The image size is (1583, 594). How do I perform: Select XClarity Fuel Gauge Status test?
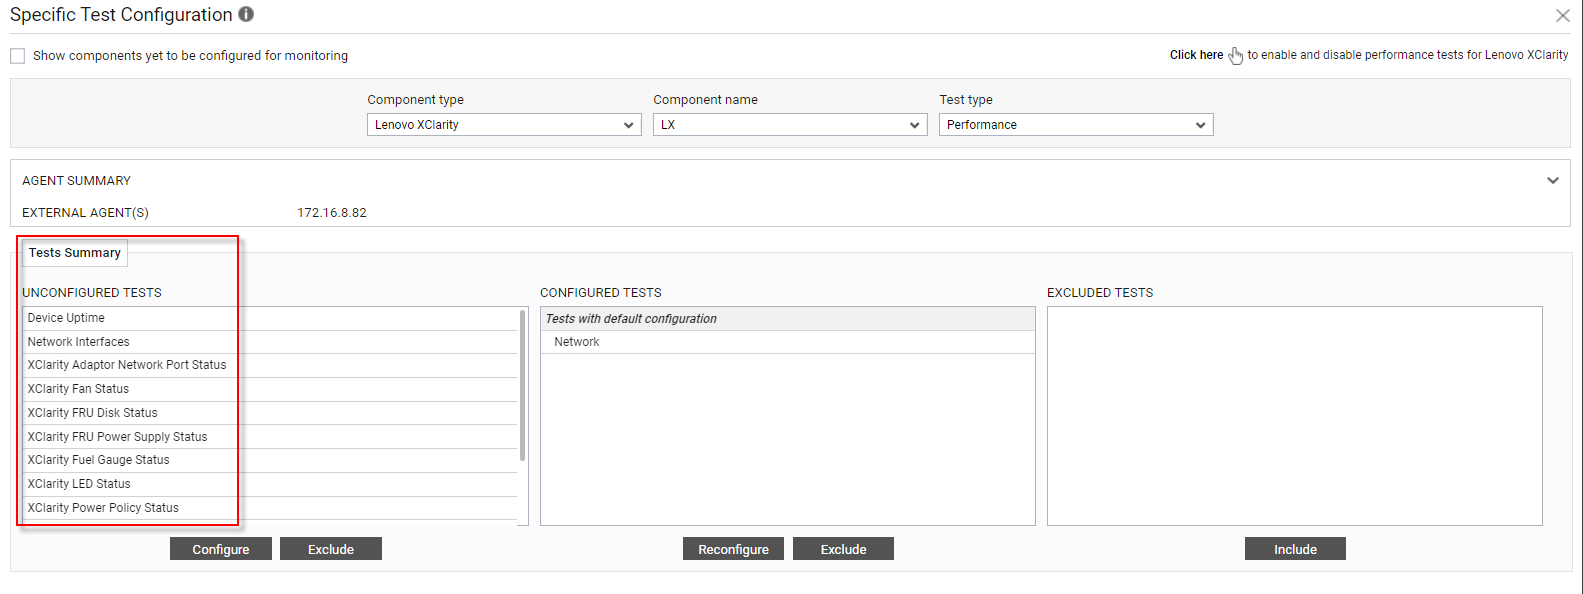tap(270, 460)
